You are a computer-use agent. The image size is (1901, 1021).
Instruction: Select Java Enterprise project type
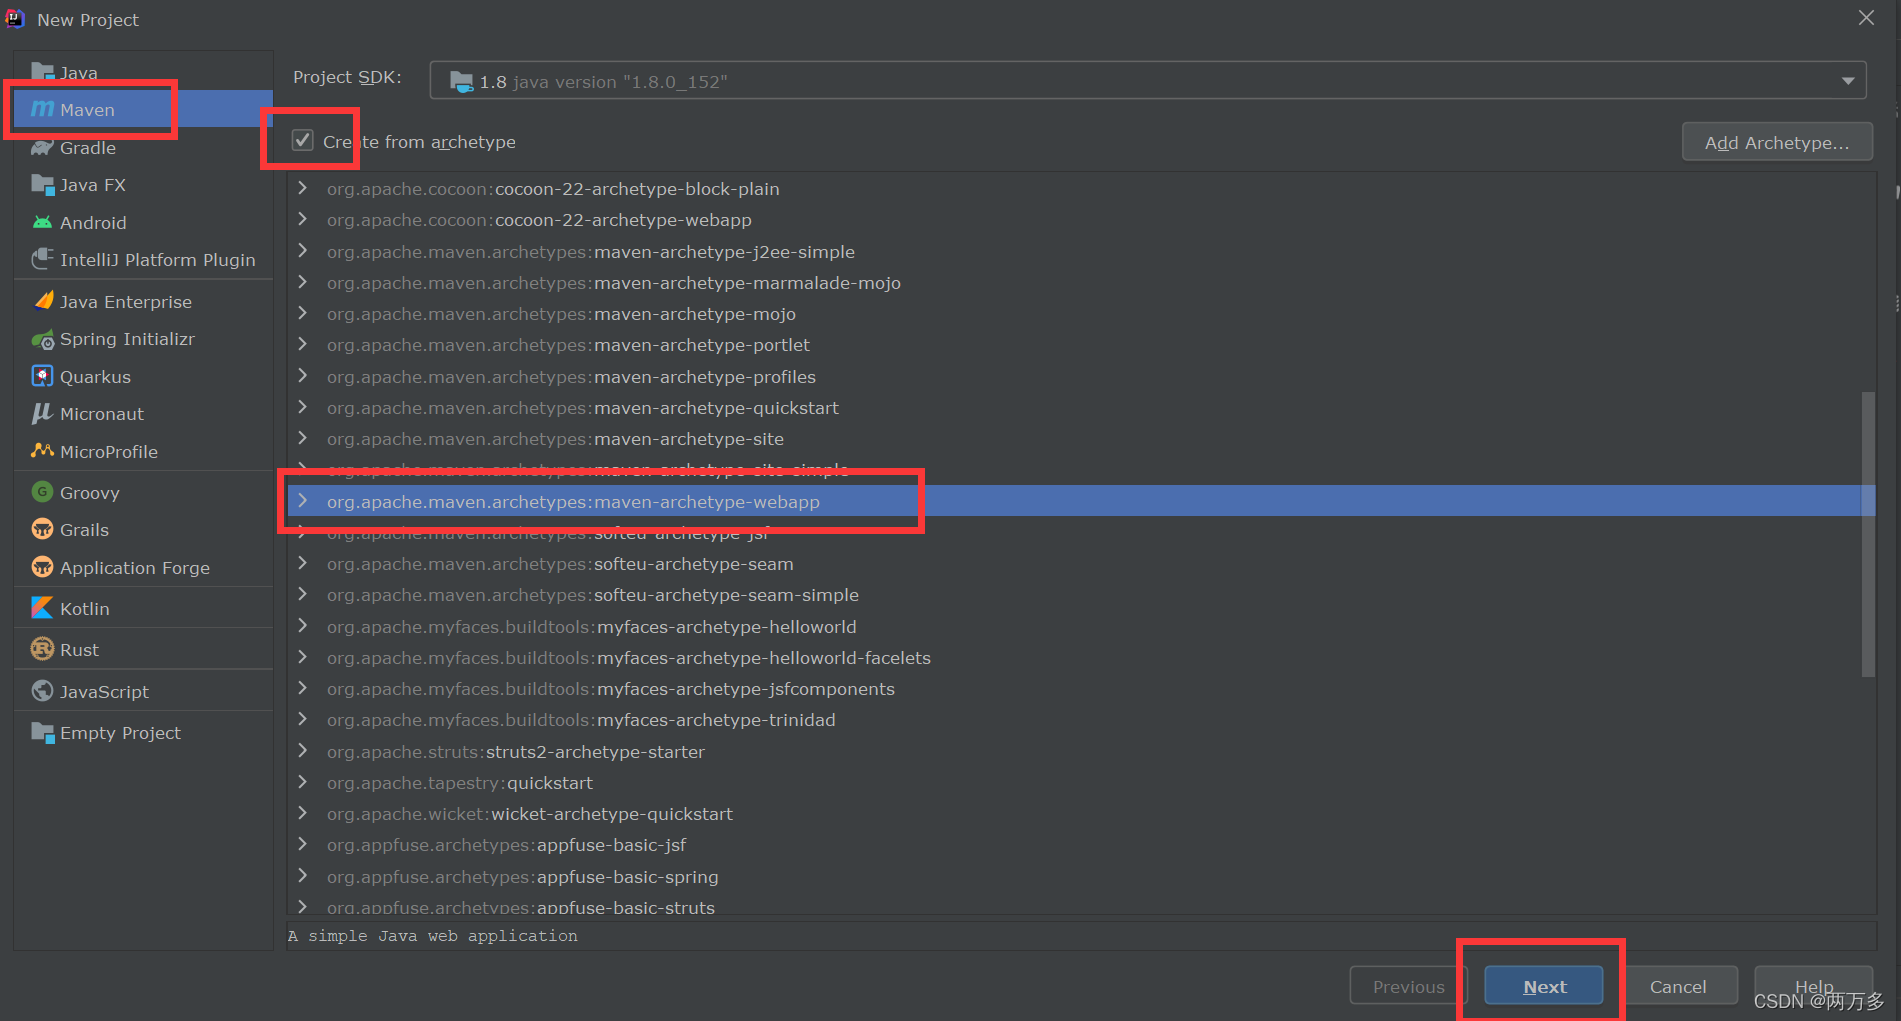pos(143,301)
